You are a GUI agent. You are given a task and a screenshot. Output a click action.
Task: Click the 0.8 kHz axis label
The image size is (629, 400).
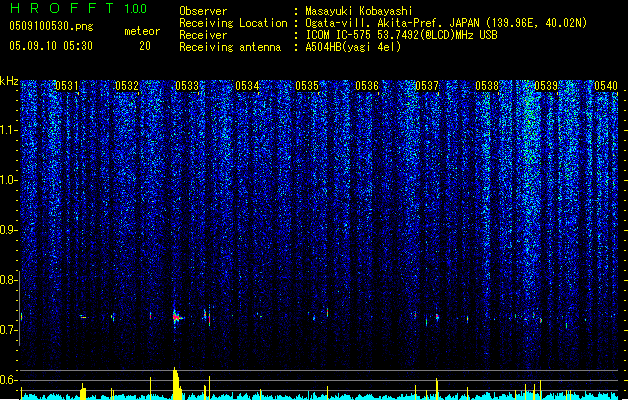[x=8, y=280]
